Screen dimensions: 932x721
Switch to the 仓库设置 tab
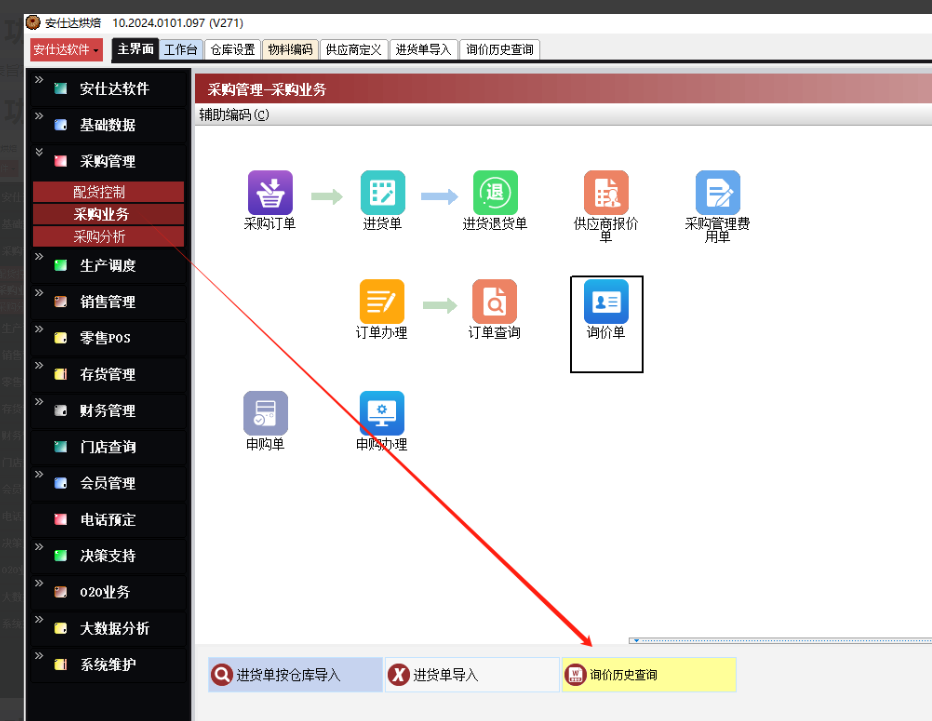coord(232,49)
